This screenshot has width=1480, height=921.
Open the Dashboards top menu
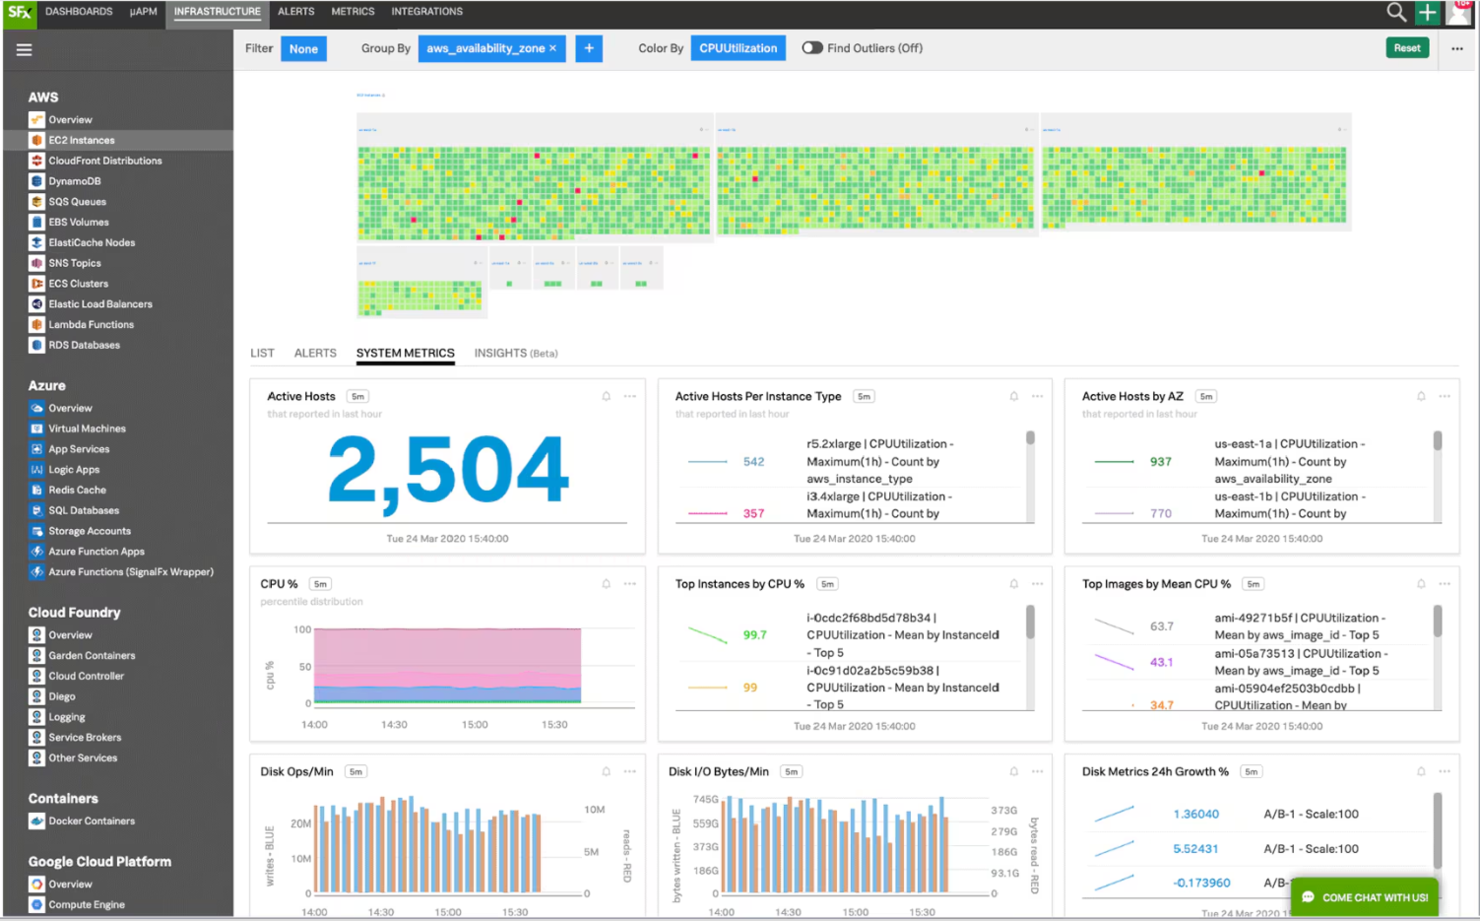[x=79, y=12]
